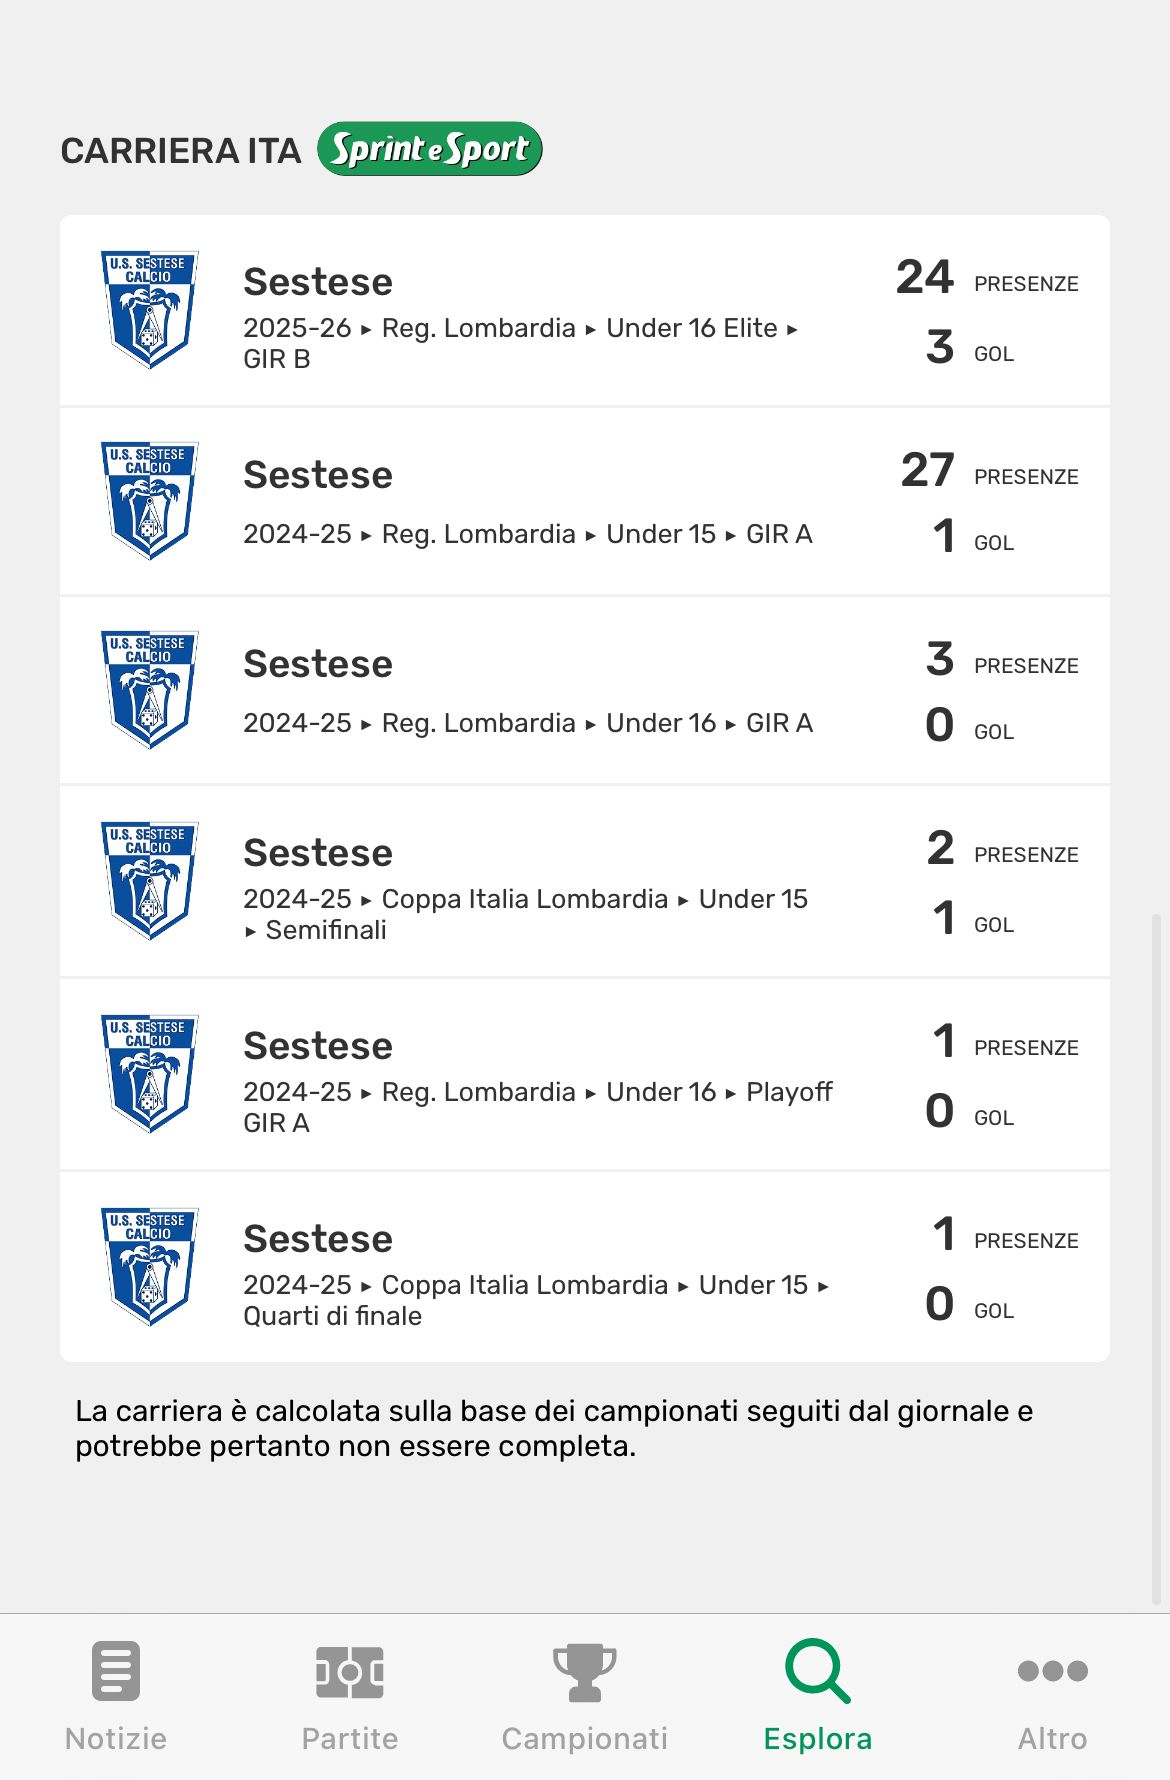Select the Esplora search tab
Image resolution: width=1170 pixels, height=1780 pixels.
(x=818, y=1696)
